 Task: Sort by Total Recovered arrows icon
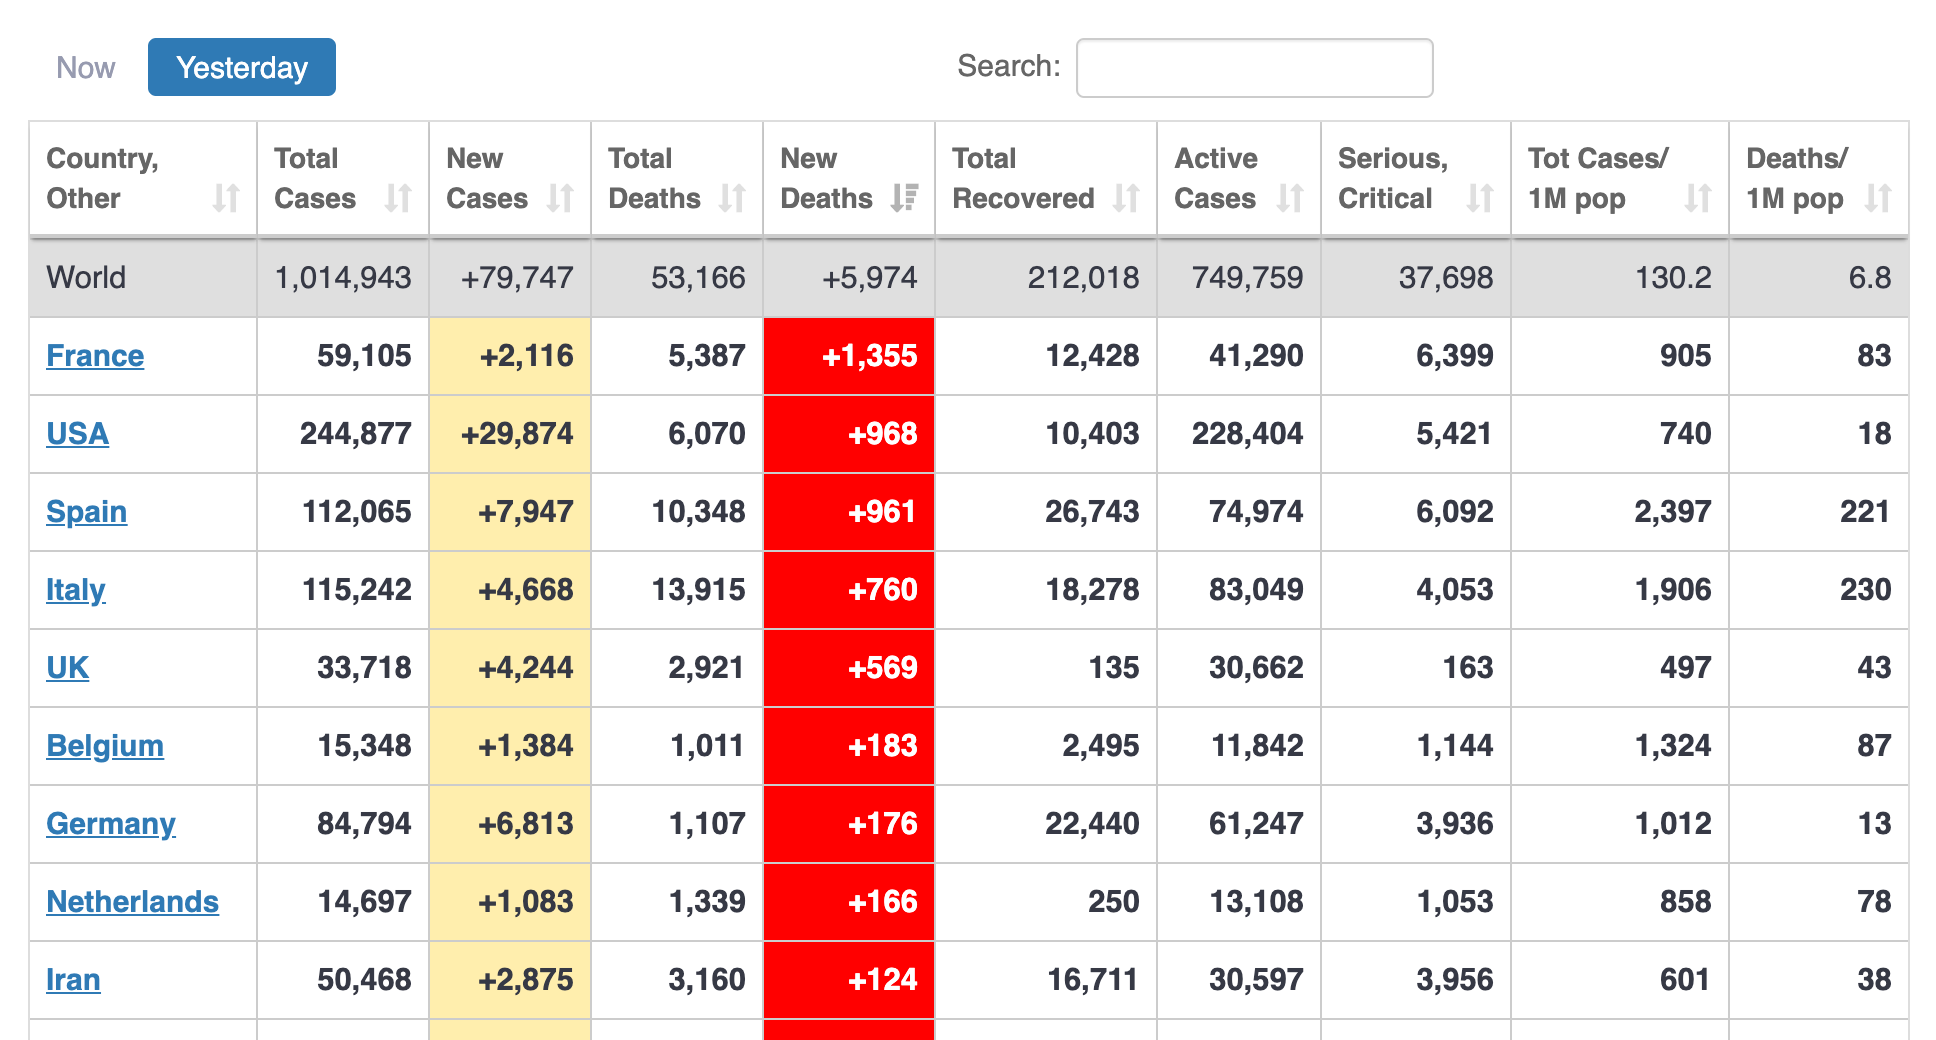point(1126,198)
